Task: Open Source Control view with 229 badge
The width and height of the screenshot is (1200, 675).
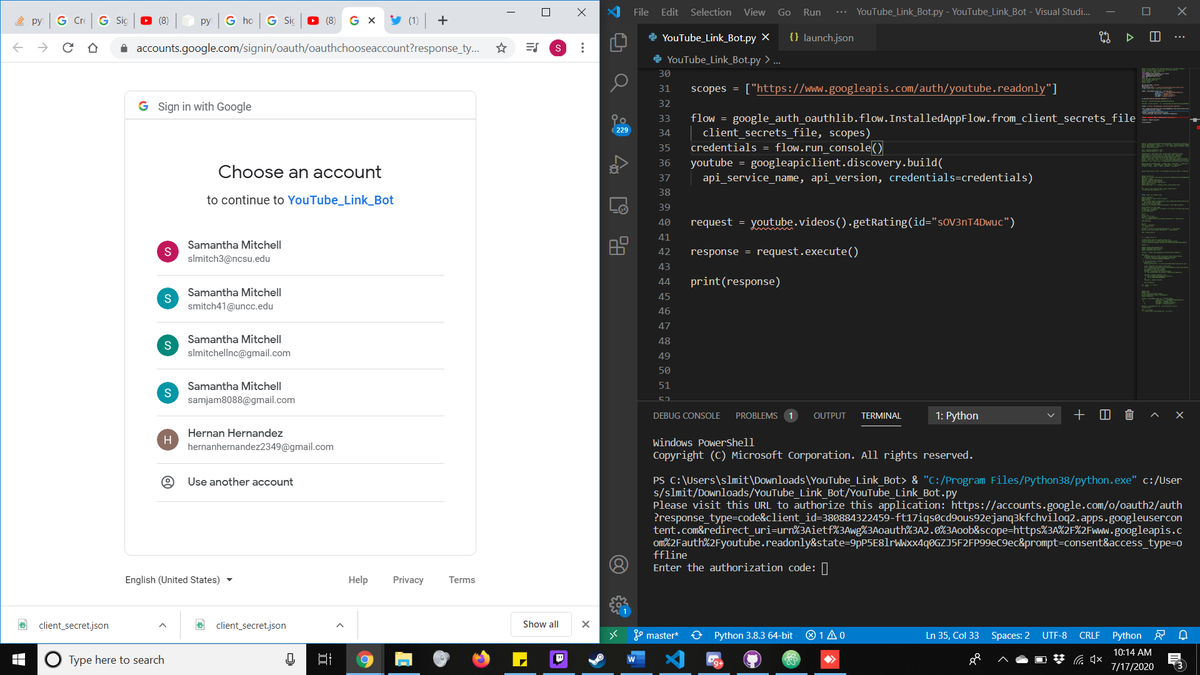Action: (x=619, y=124)
